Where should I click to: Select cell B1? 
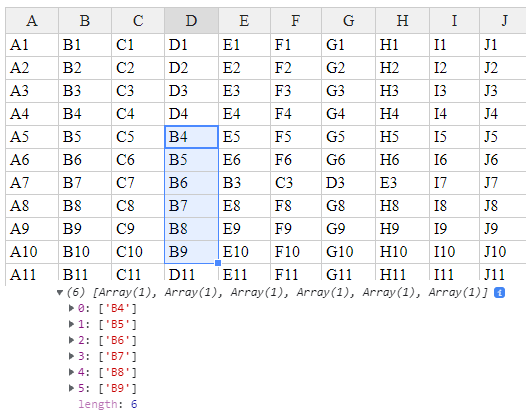pyautogui.click(x=85, y=45)
